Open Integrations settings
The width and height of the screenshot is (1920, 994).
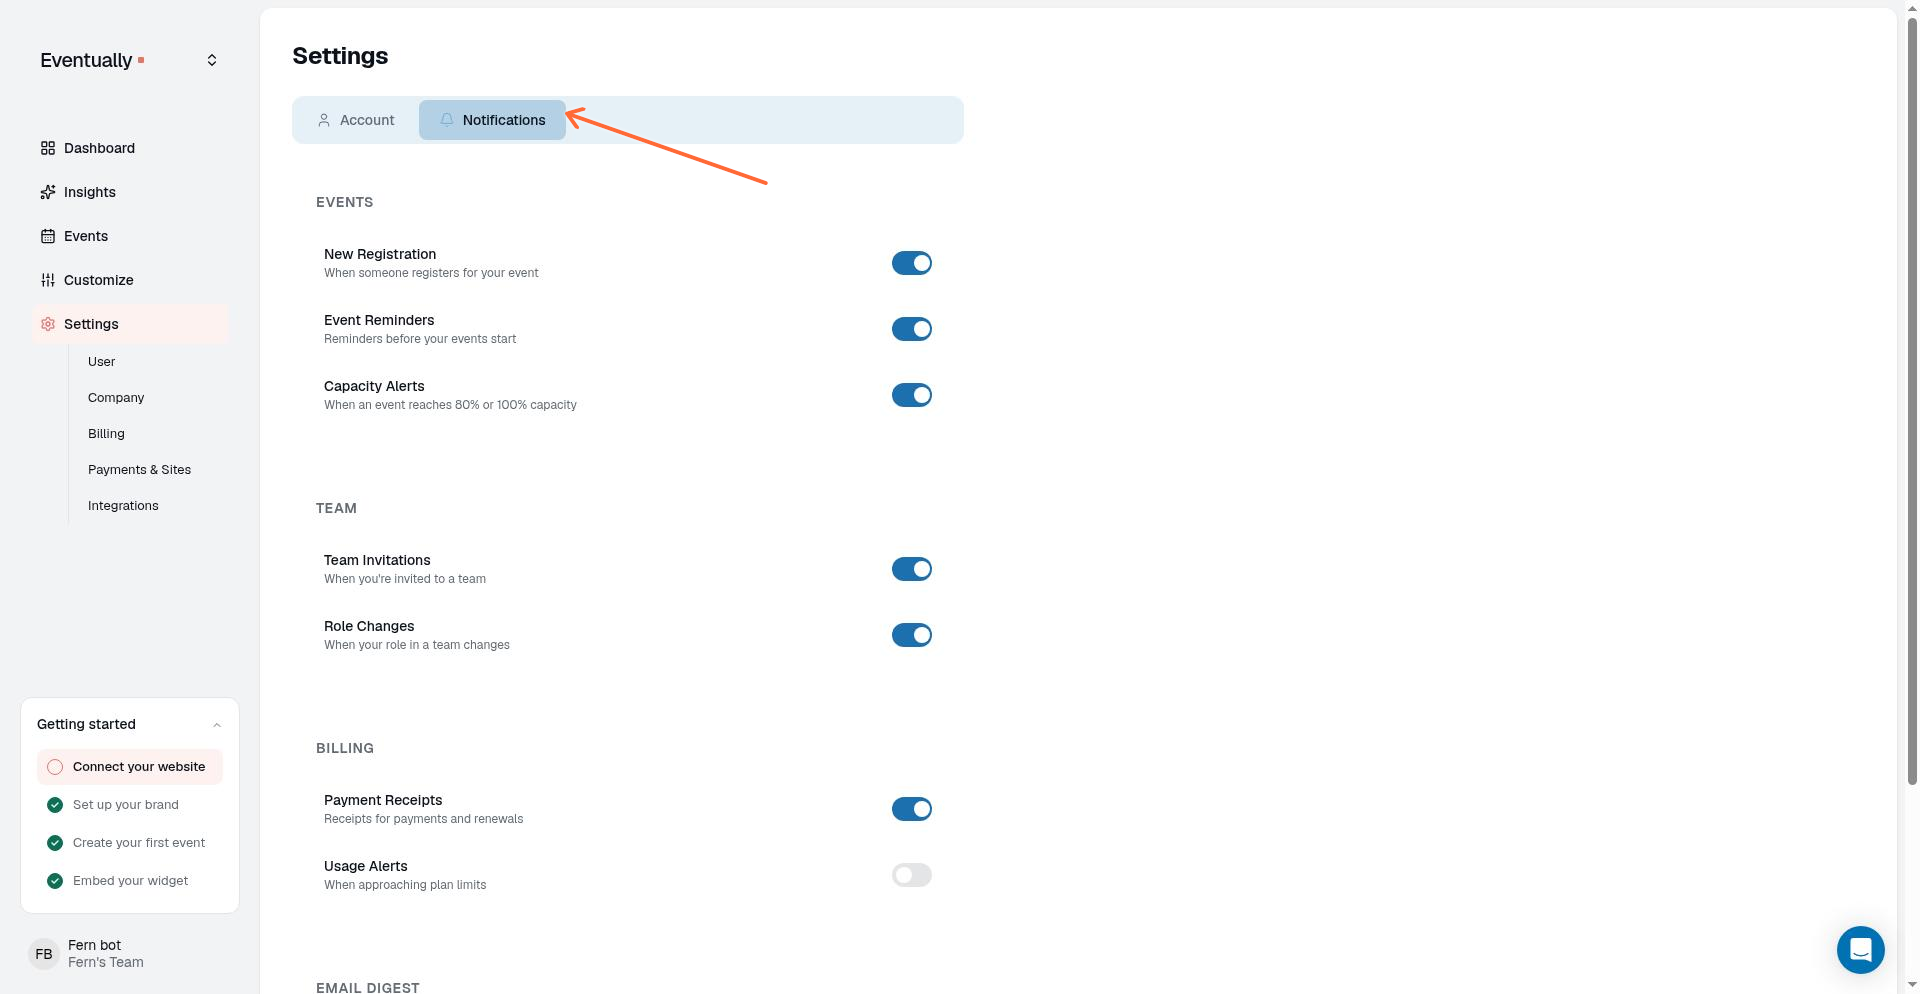click(x=123, y=506)
